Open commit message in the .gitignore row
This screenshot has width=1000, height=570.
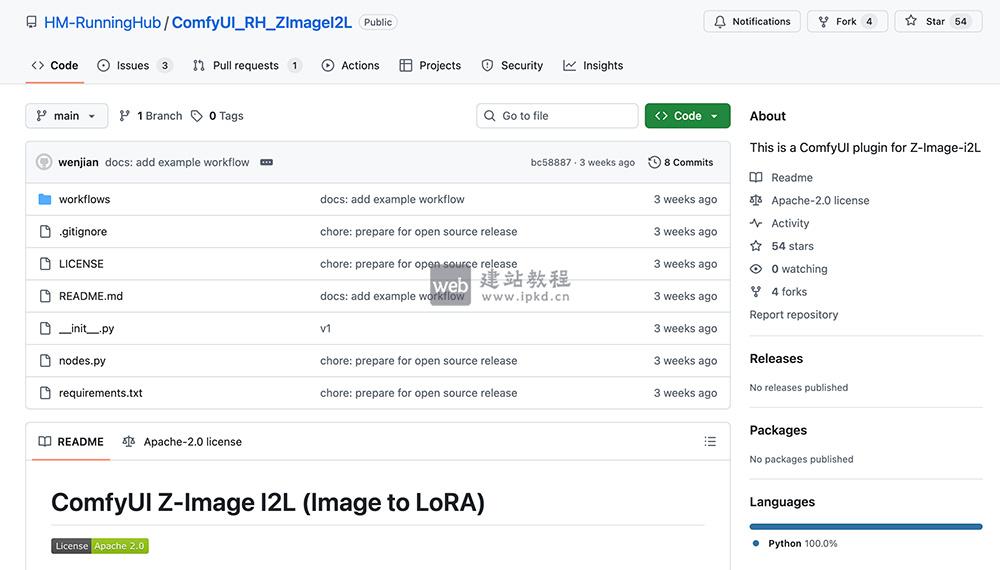click(x=418, y=231)
